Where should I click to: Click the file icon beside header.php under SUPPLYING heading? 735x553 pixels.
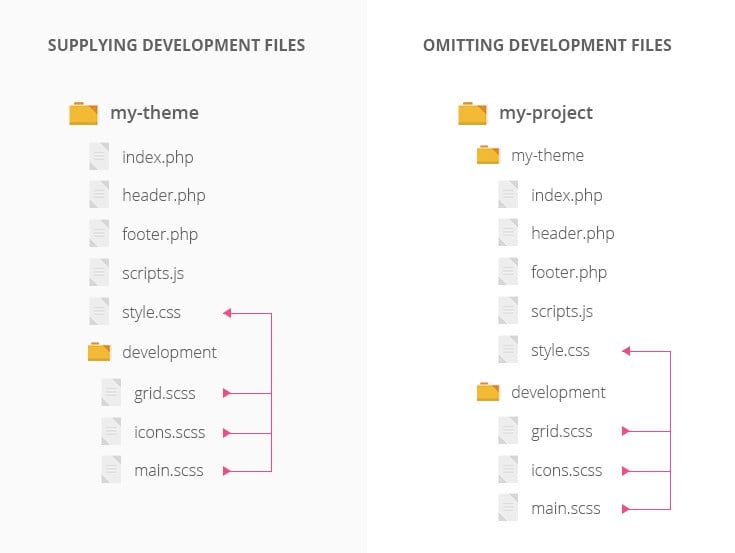(99, 194)
